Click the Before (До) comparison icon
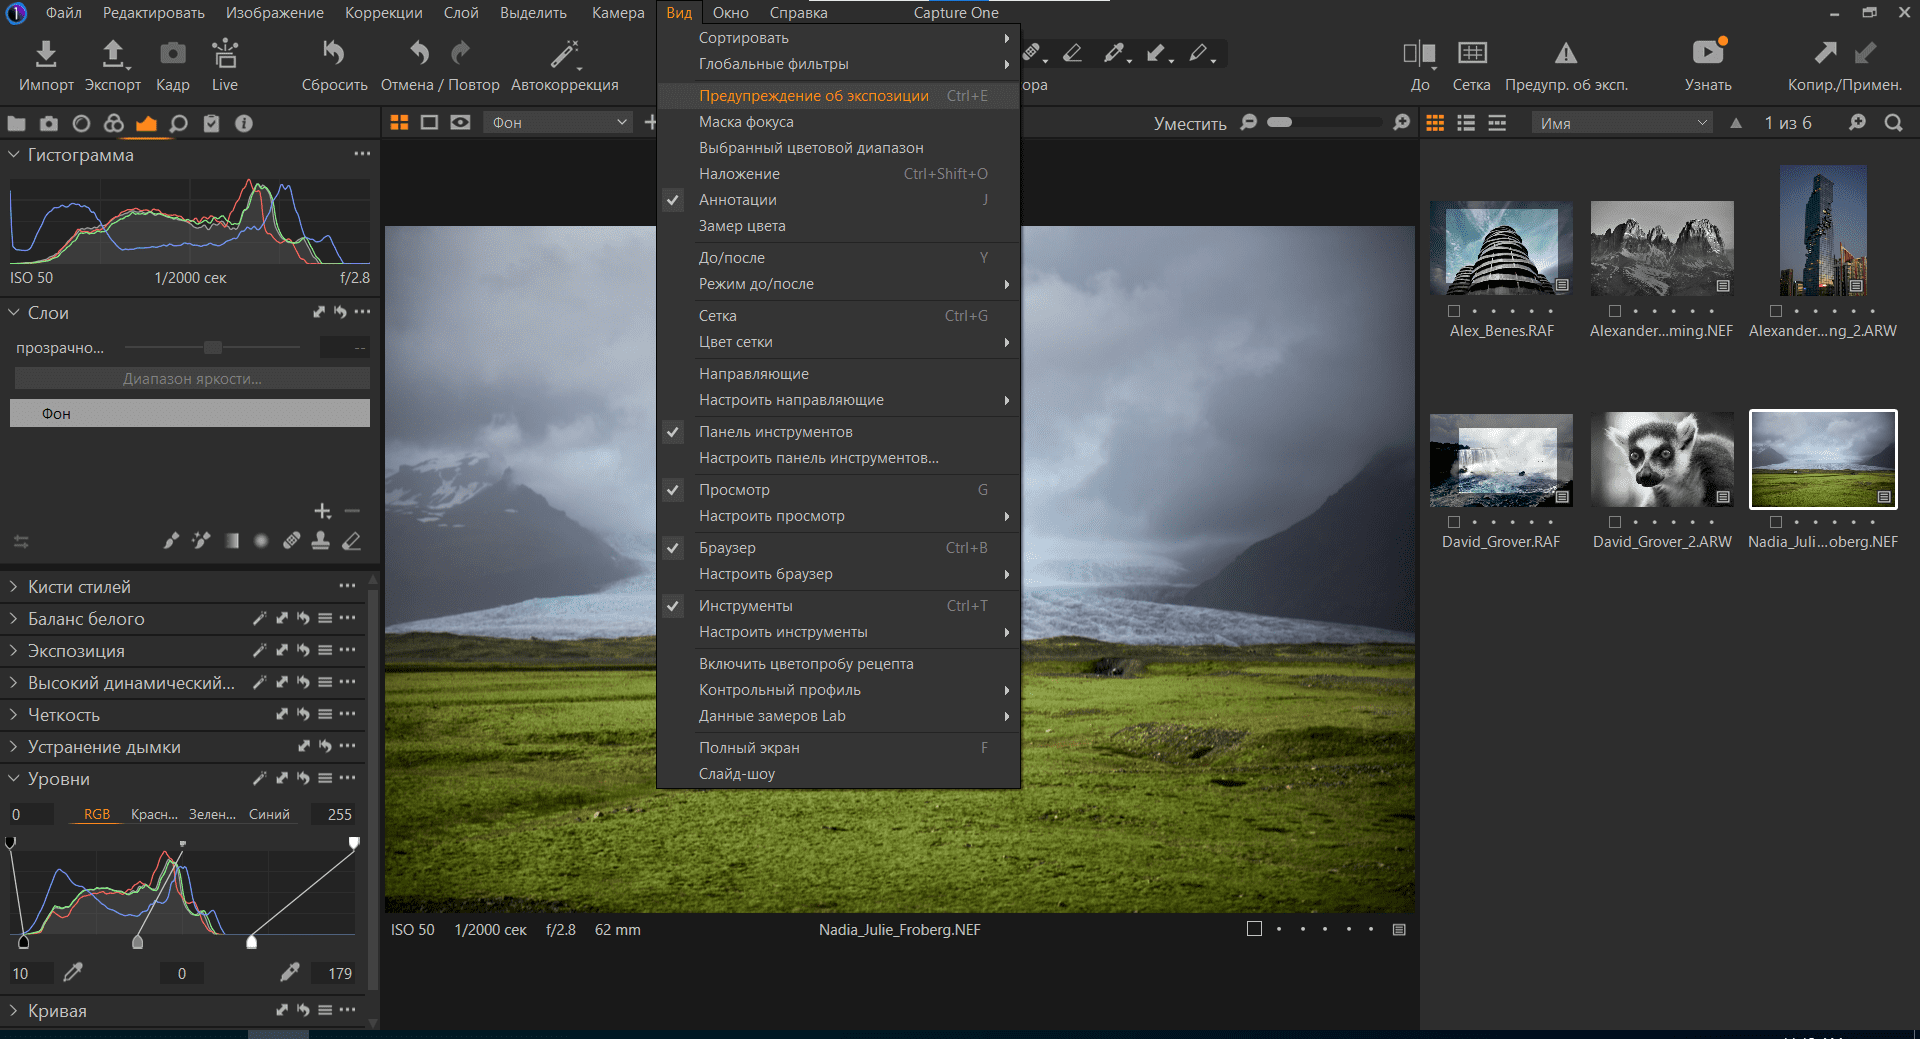This screenshot has height=1039, width=1920. click(1419, 54)
